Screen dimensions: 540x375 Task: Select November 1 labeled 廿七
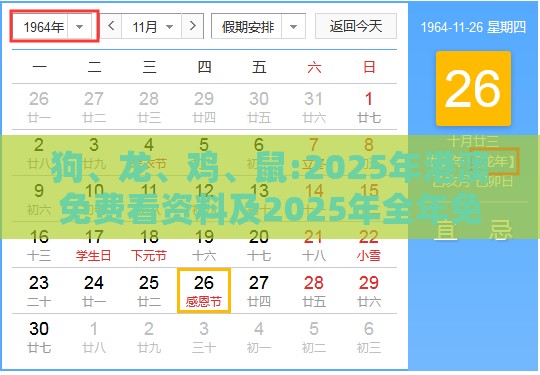coord(369,107)
